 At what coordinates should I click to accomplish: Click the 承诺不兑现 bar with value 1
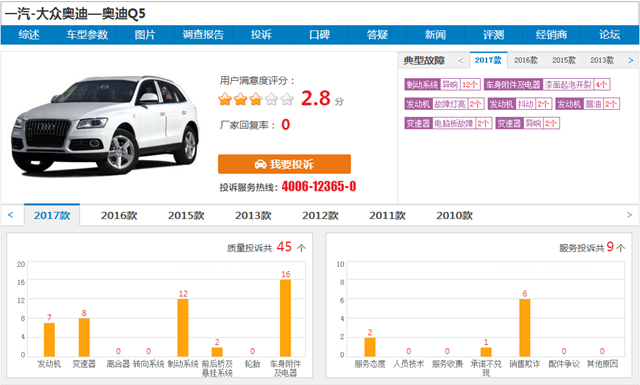(x=486, y=352)
